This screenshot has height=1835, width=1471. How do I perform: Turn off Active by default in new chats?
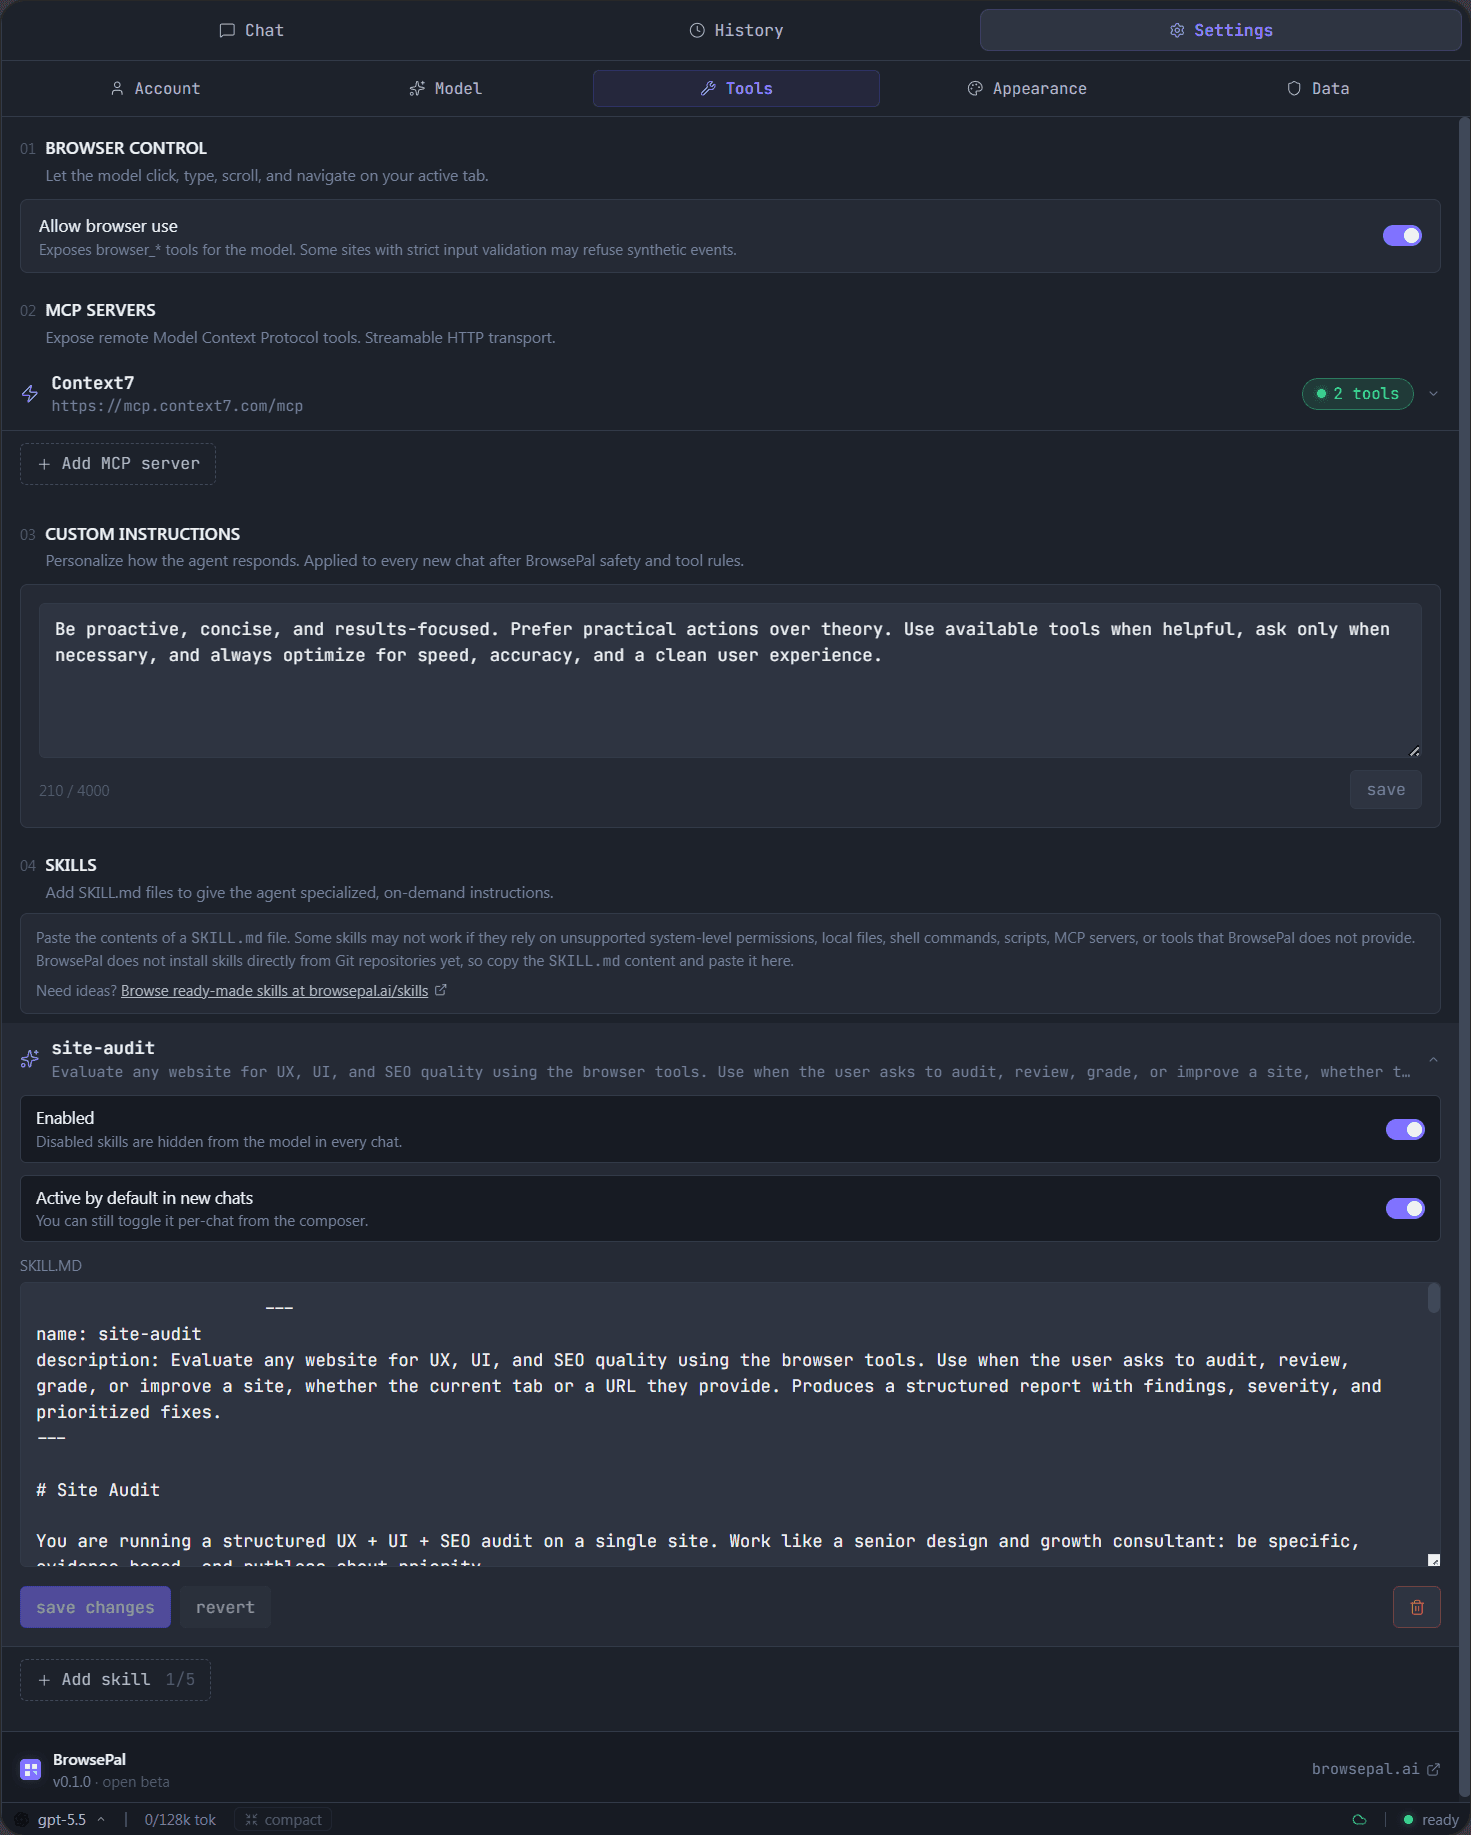1405,1208
